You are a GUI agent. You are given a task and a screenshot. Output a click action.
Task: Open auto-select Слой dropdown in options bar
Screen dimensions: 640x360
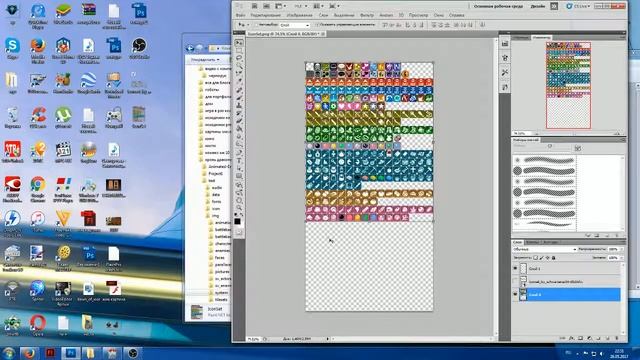[295, 25]
